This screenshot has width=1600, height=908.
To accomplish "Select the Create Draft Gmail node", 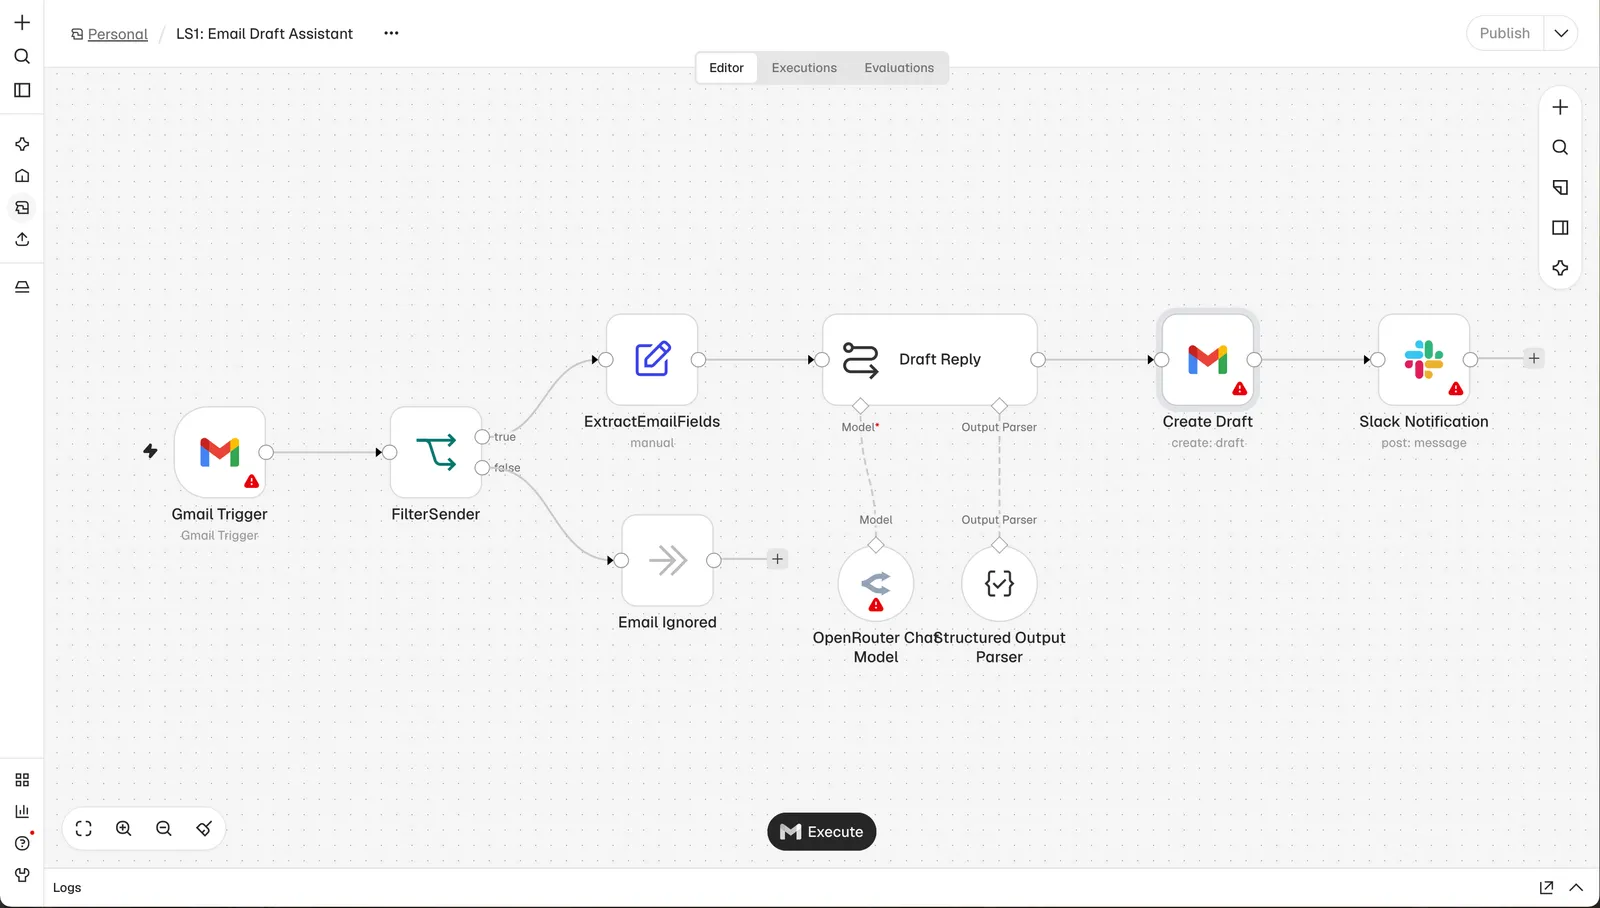I will pos(1208,359).
